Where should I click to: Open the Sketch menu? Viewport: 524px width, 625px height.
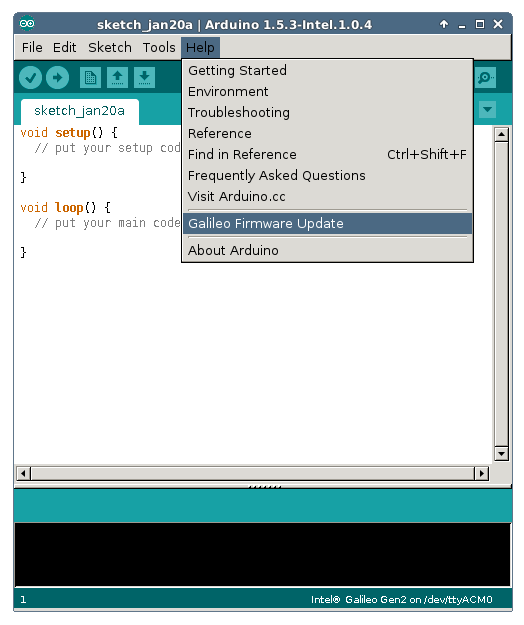point(110,47)
